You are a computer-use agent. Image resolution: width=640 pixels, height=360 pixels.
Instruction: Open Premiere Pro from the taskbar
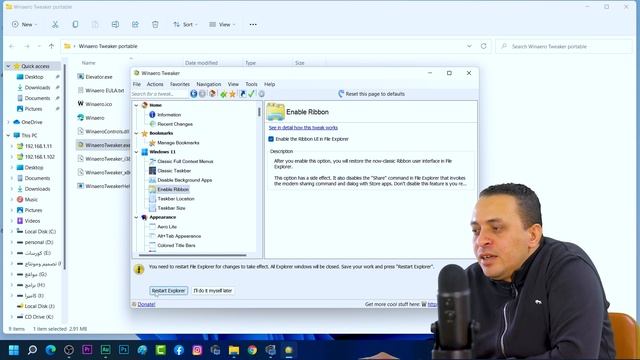[x=87, y=350]
